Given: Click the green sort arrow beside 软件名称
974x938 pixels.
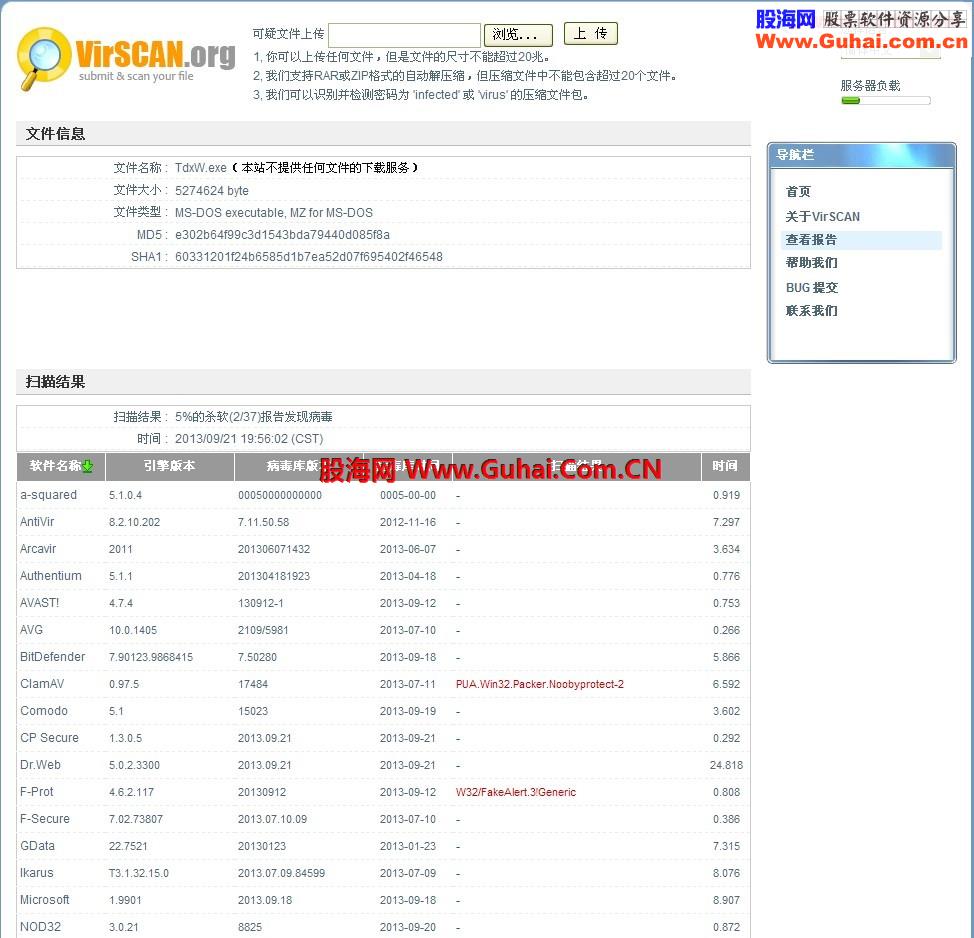Looking at the screenshot, I should [x=88, y=466].
